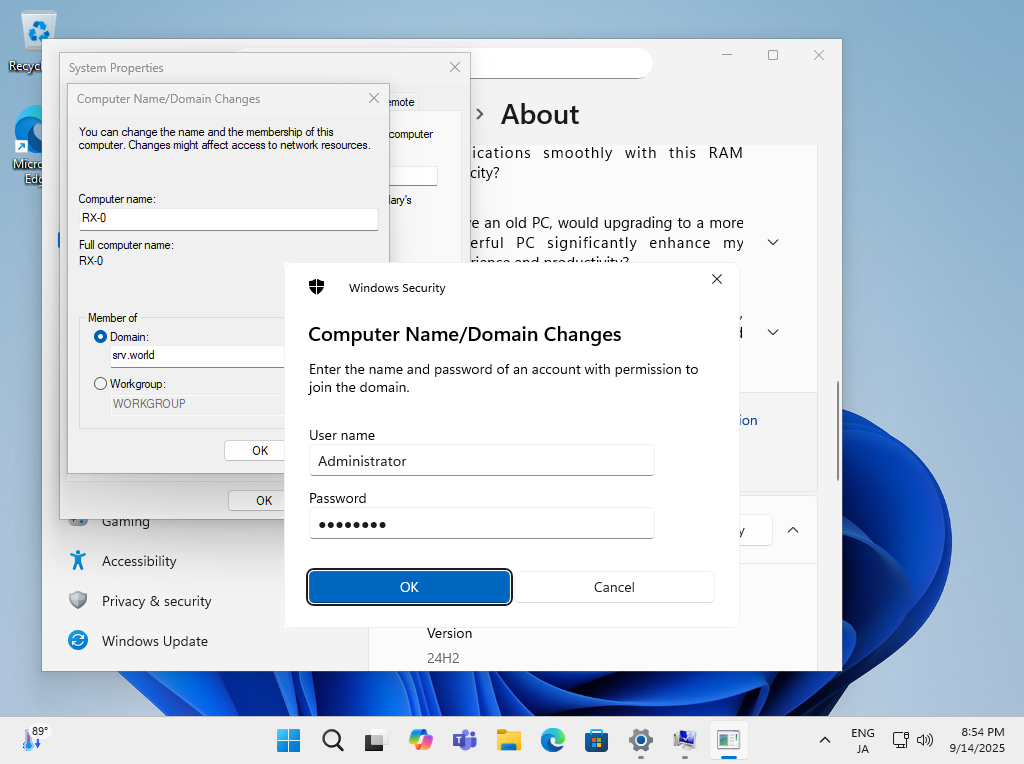Click the Windows Start button

289,741
